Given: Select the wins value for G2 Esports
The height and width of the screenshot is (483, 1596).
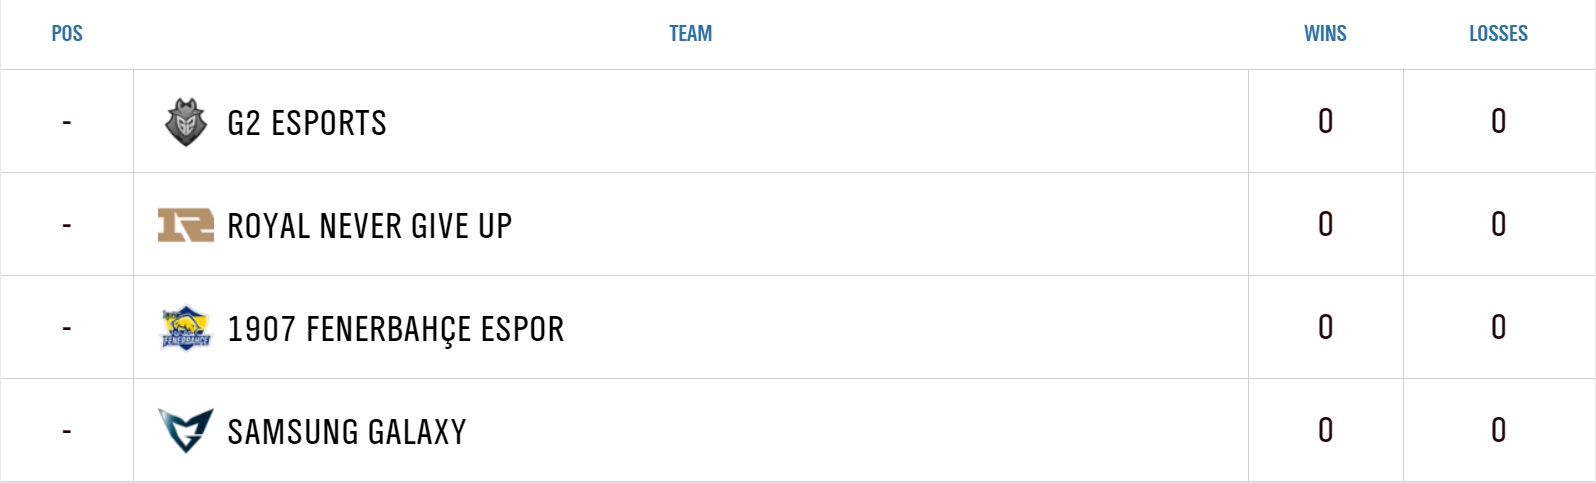Looking at the screenshot, I should click(x=1325, y=121).
